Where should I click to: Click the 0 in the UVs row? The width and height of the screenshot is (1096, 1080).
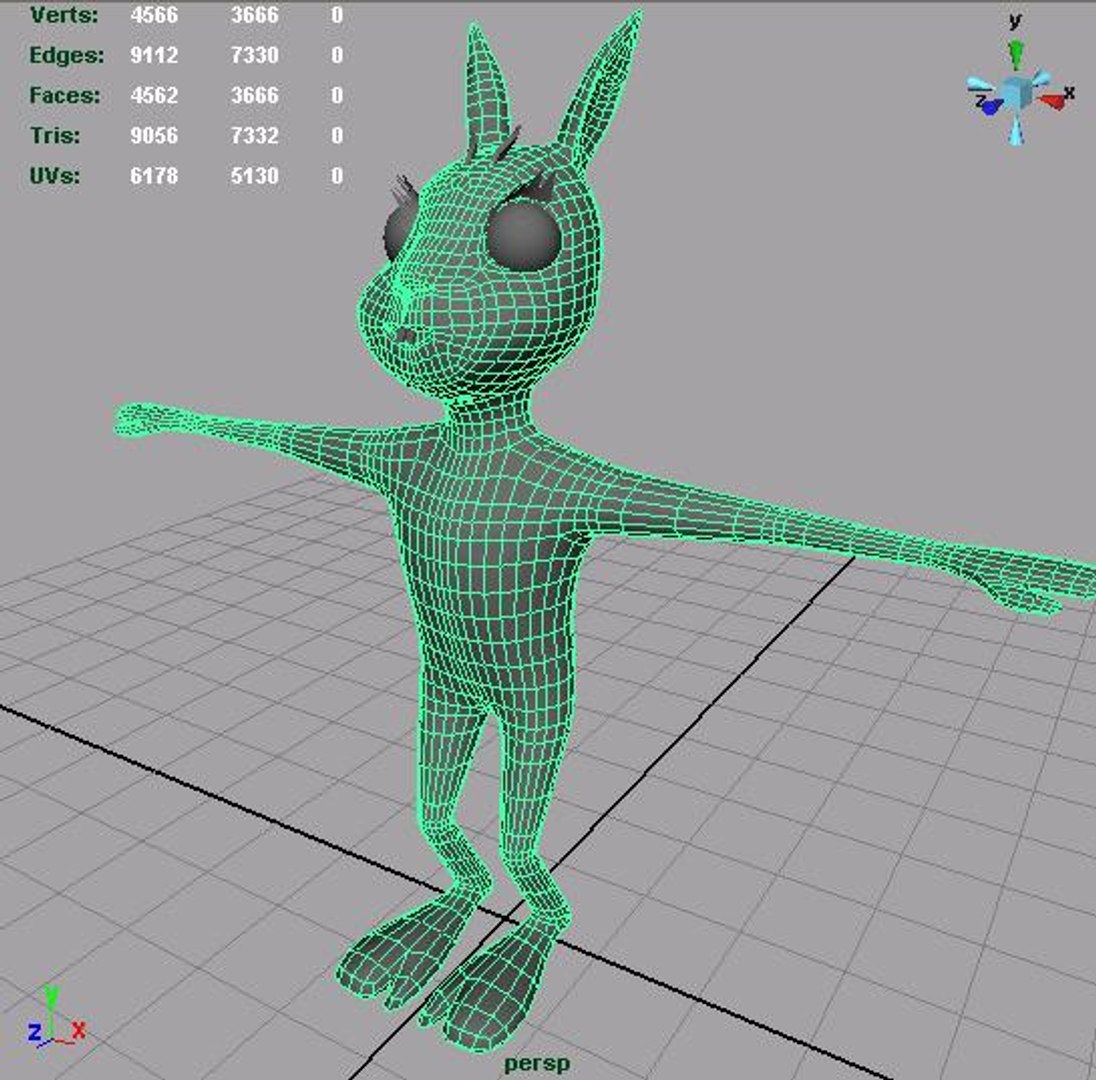[x=337, y=175]
